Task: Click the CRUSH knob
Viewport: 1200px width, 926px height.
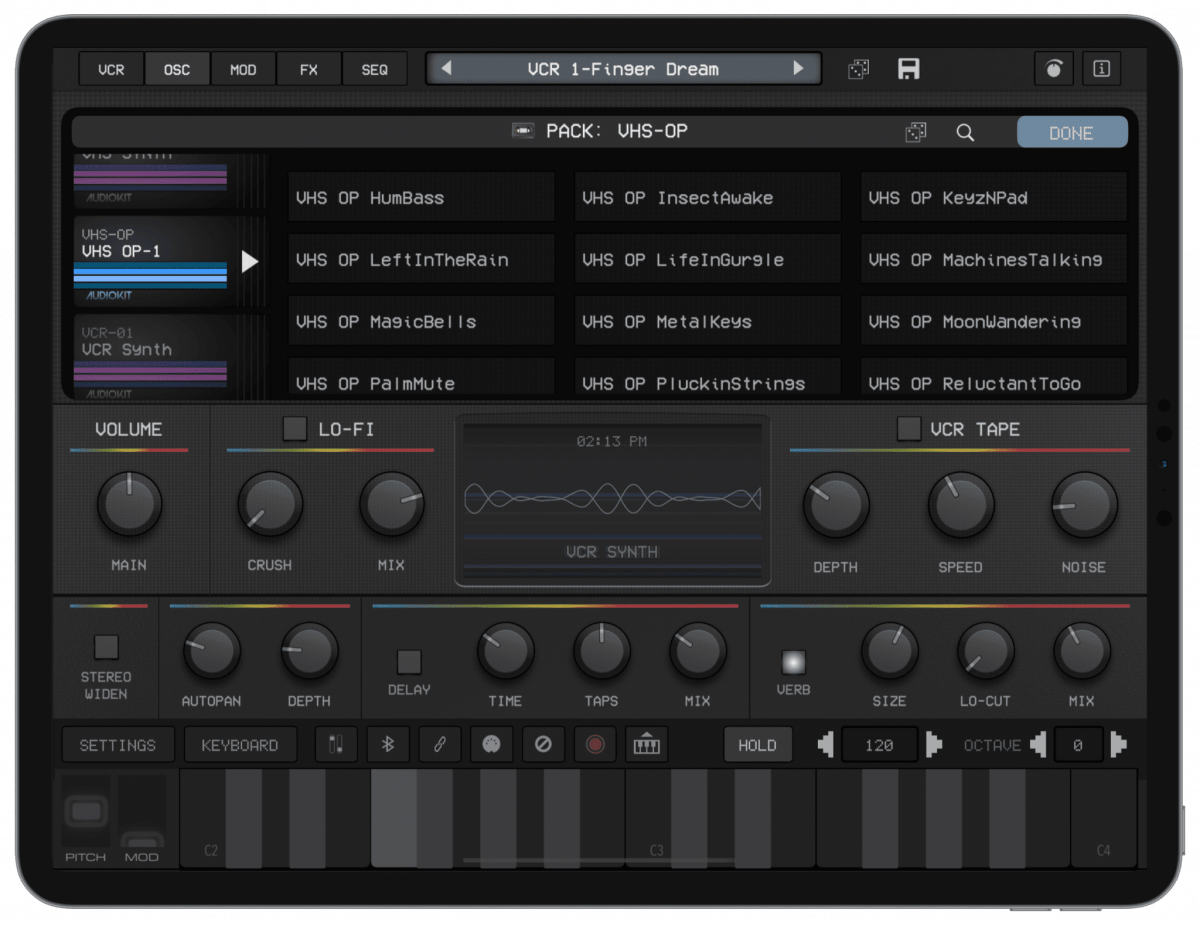Action: tap(270, 503)
